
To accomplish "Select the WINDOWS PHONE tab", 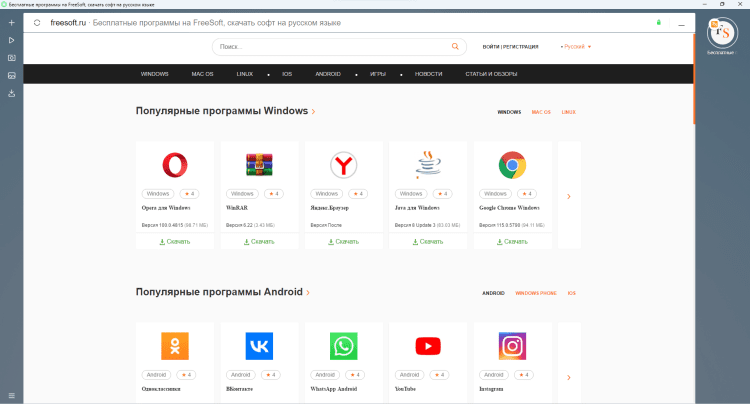I will coord(536,293).
